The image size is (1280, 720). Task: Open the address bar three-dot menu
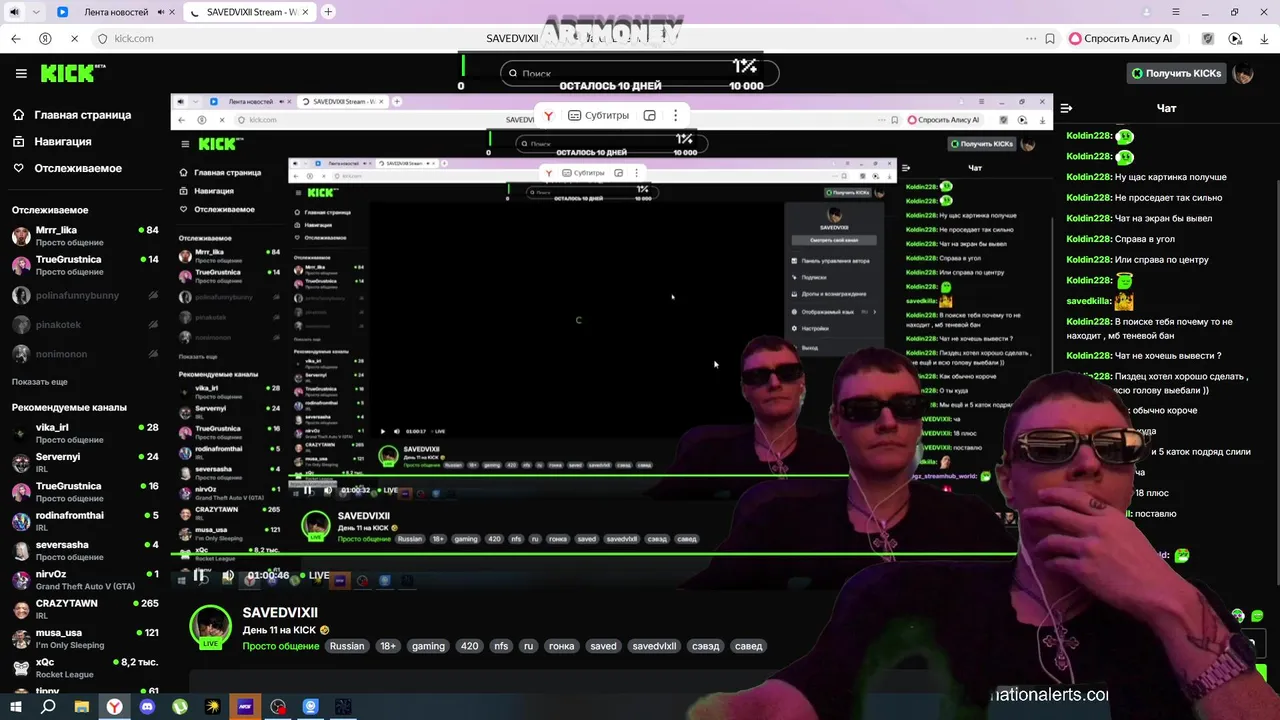tap(1030, 39)
